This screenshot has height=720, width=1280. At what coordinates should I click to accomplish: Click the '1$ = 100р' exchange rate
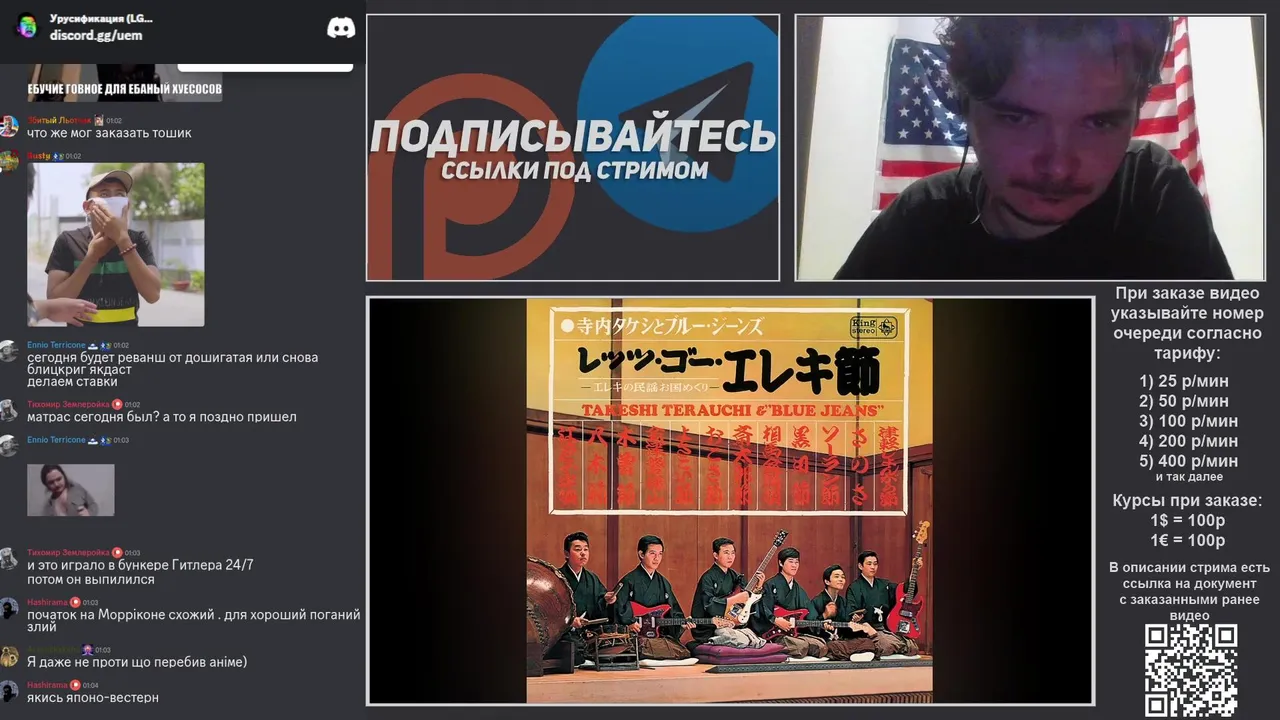(1187, 520)
